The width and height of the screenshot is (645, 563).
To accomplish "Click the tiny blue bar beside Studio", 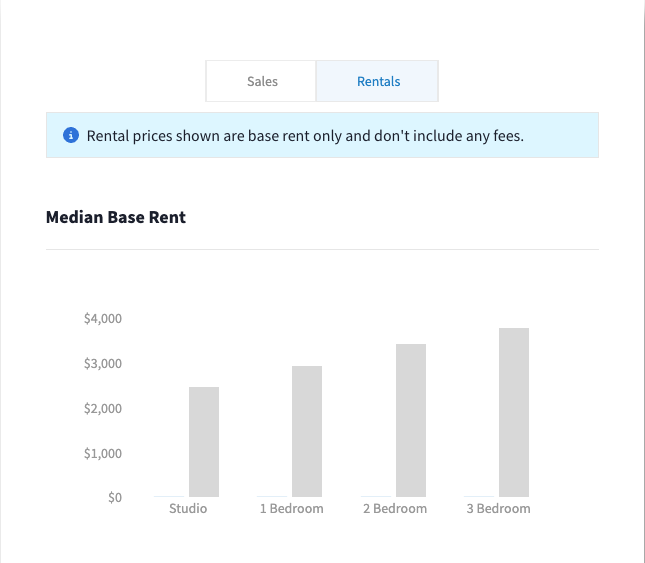I will (x=169, y=496).
